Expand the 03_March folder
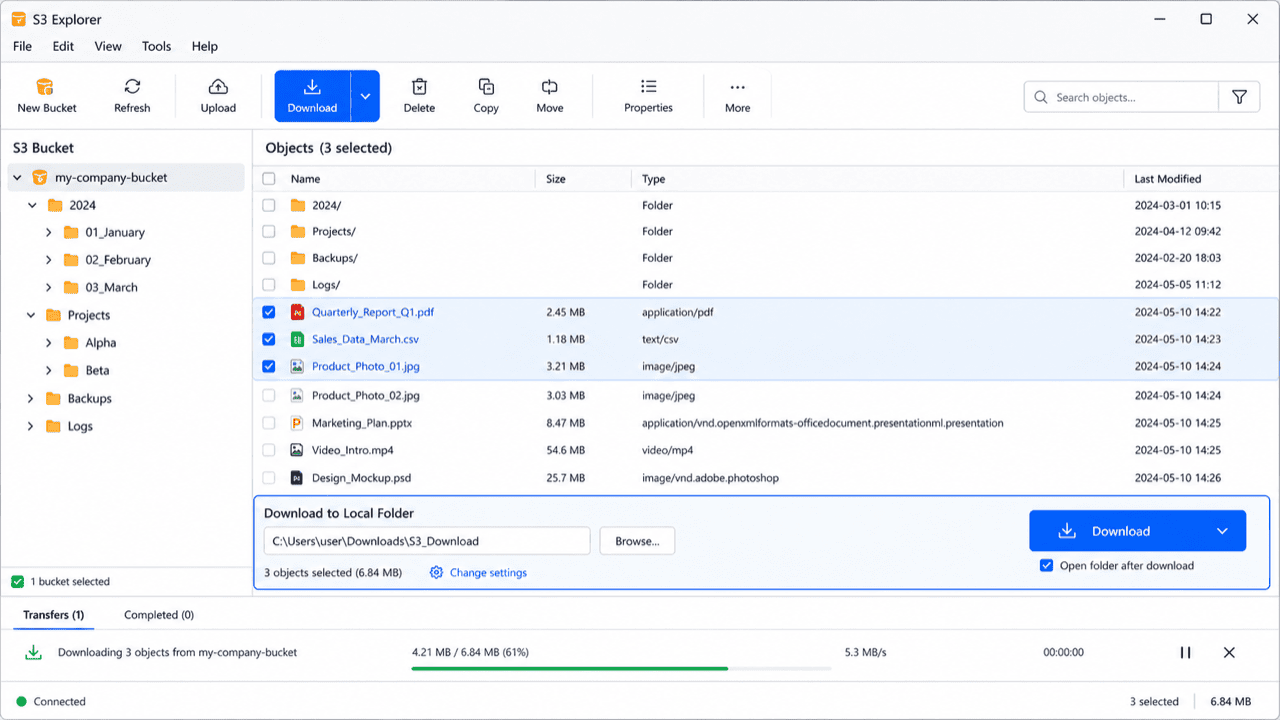 [x=48, y=287]
